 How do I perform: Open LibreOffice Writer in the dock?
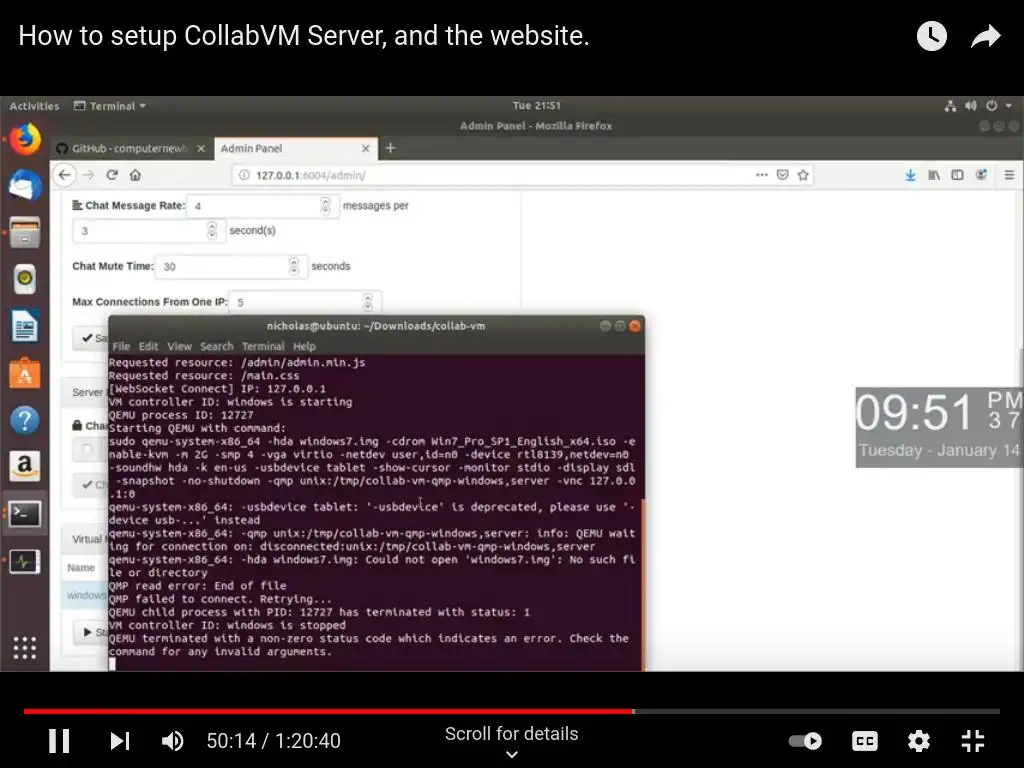[25, 326]
